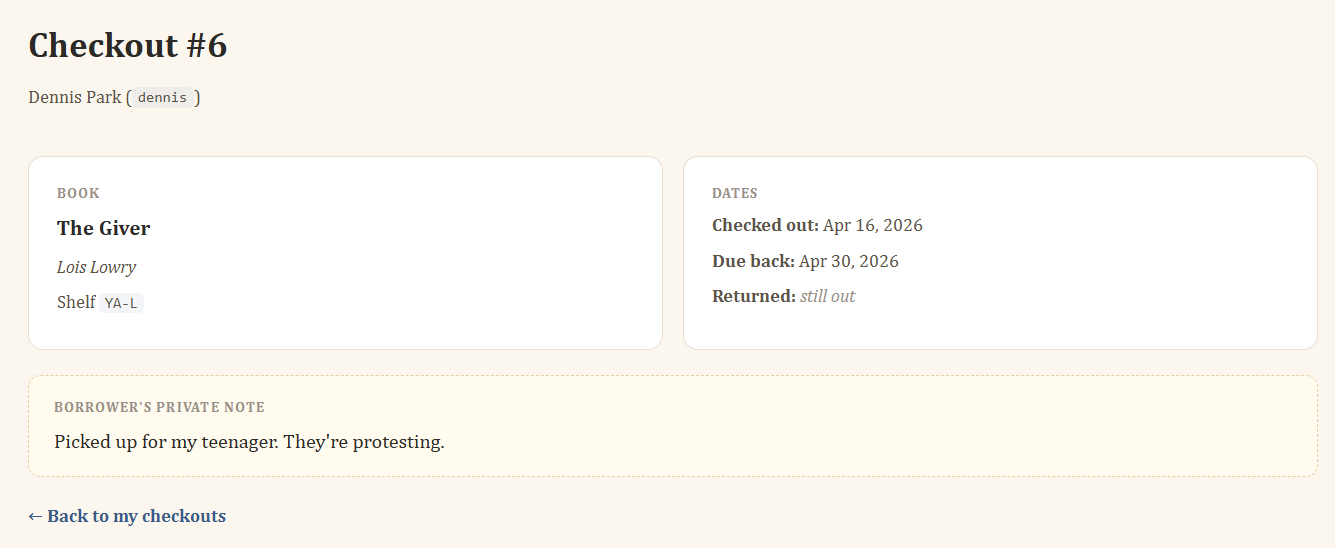Click the Apr 16, 2026 date

click(x=872, y=225)
